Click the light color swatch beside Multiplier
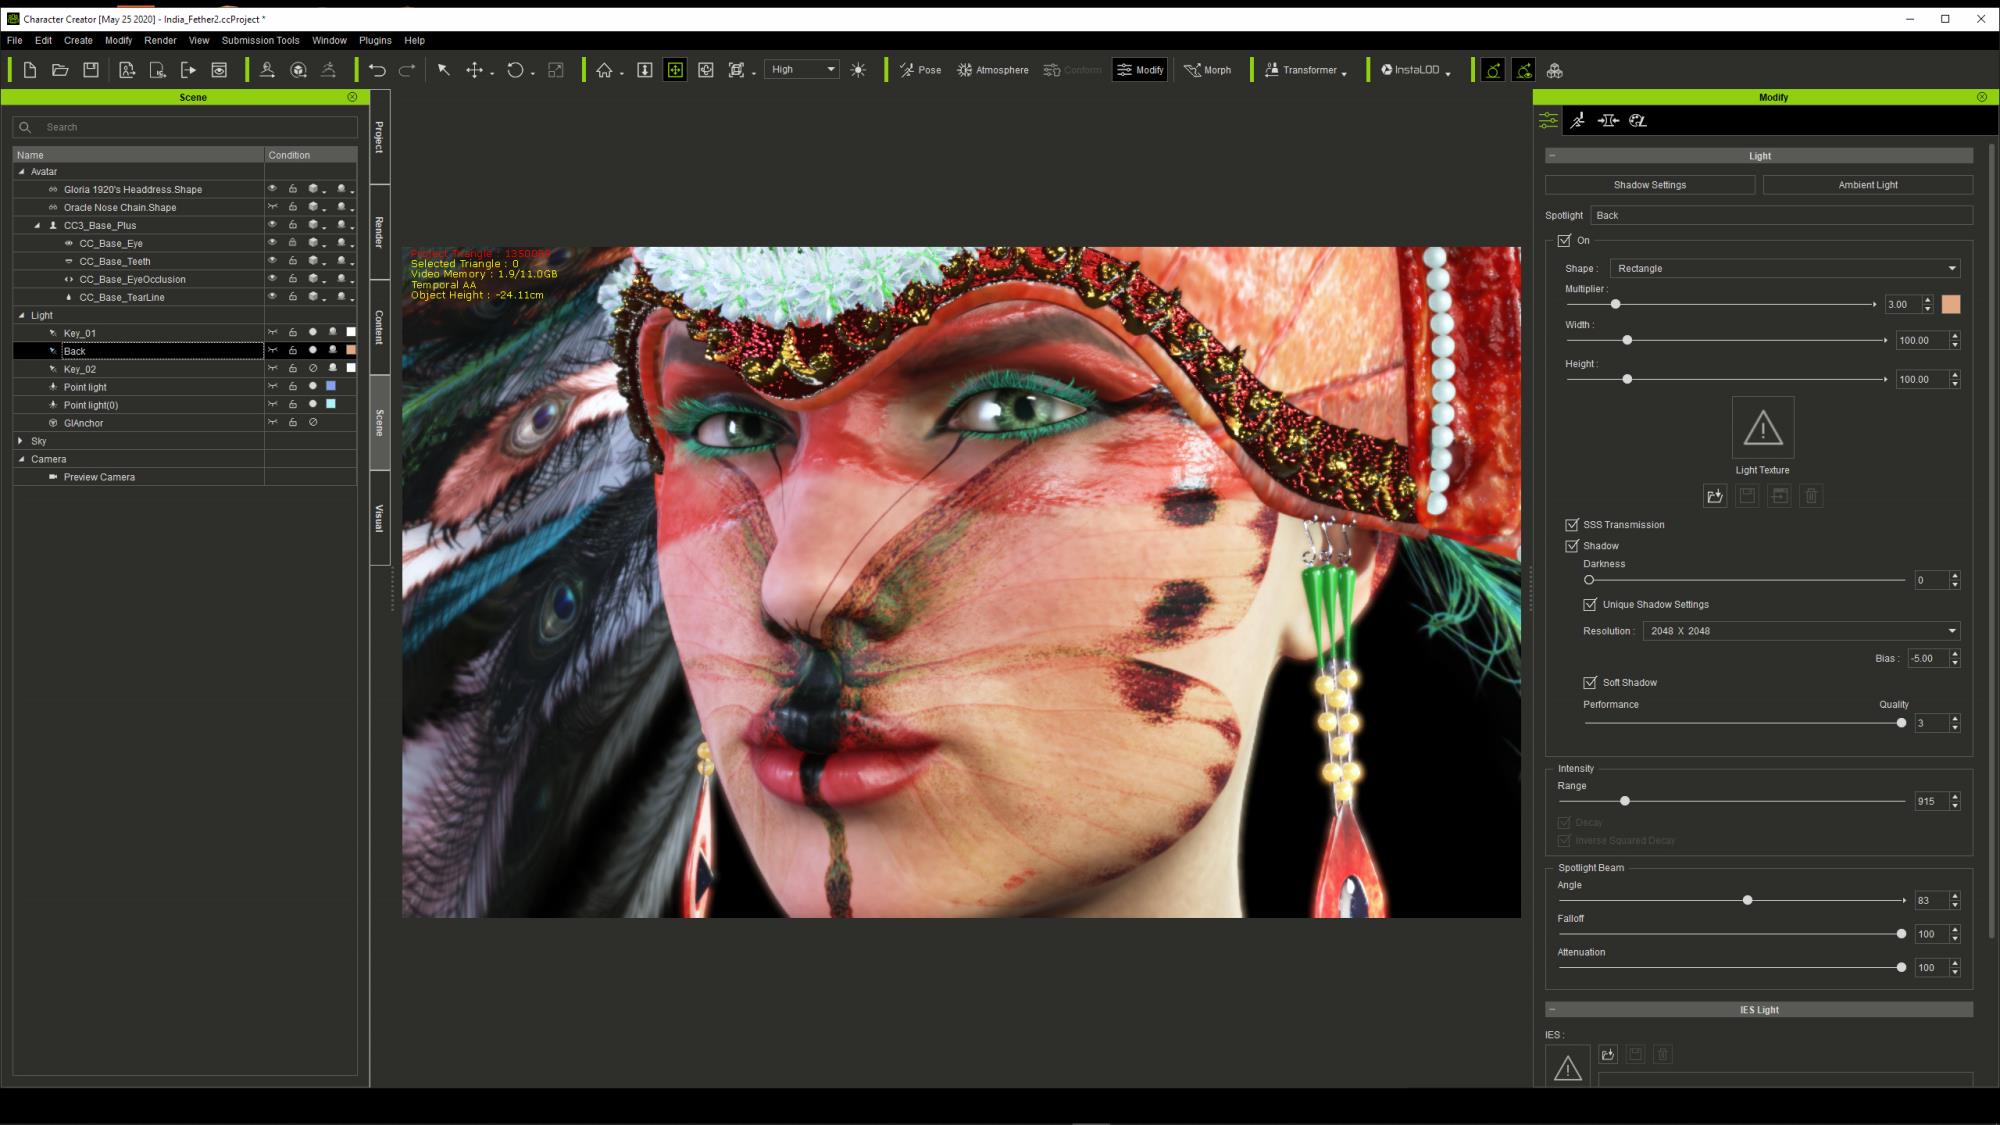The height and width of the screenshot is (1125, 2000). 1951,305
